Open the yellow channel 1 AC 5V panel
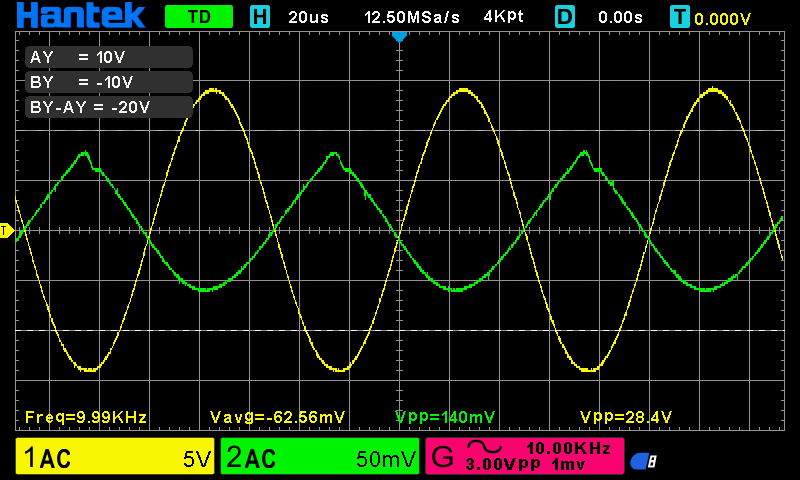This screenshot has height=480, width=800. coord(115,456)
